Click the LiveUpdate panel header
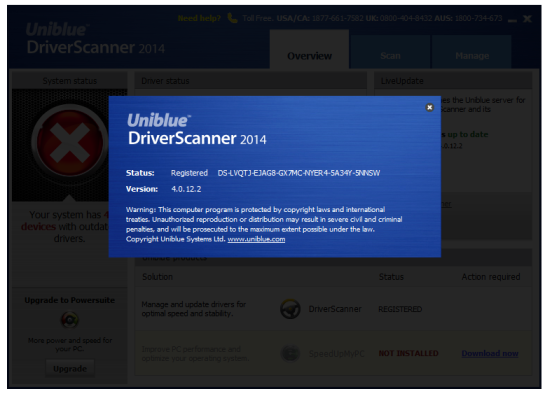 453,81
